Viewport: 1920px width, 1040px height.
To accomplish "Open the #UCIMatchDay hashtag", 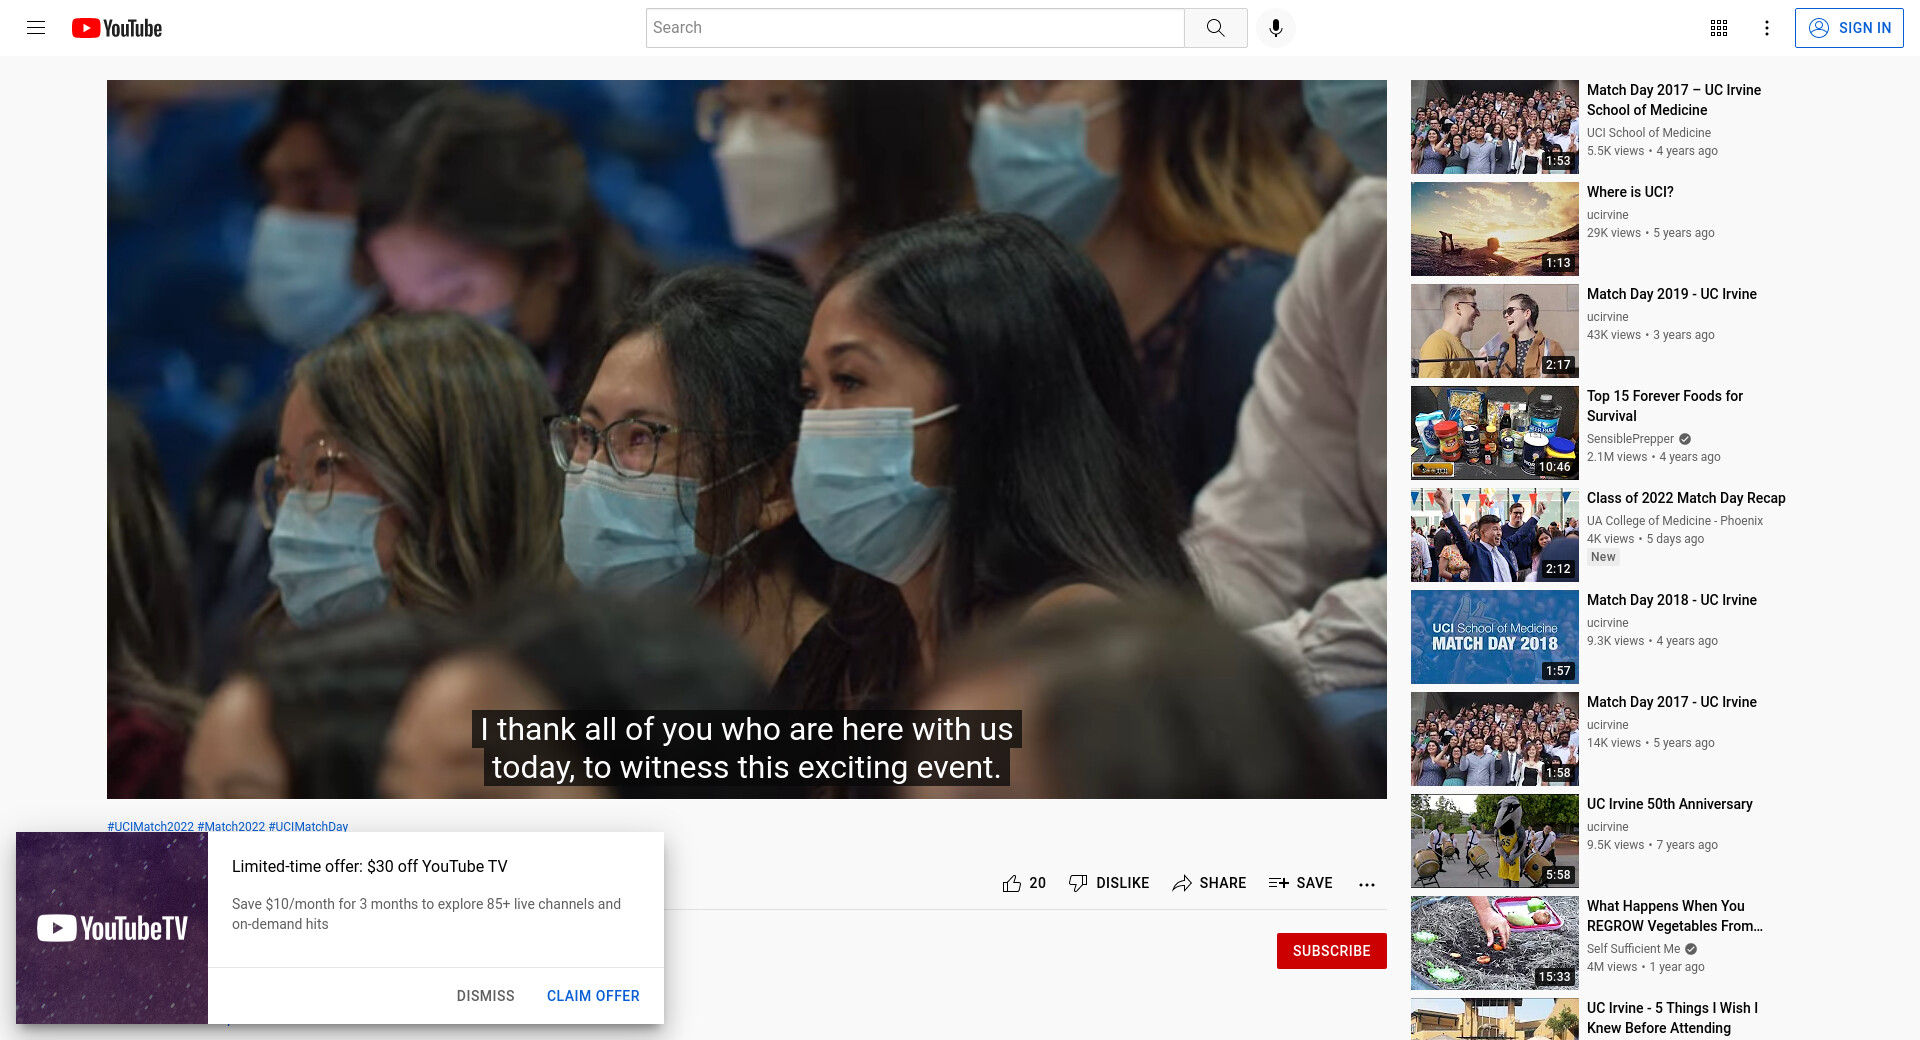I will click(308, 827).
